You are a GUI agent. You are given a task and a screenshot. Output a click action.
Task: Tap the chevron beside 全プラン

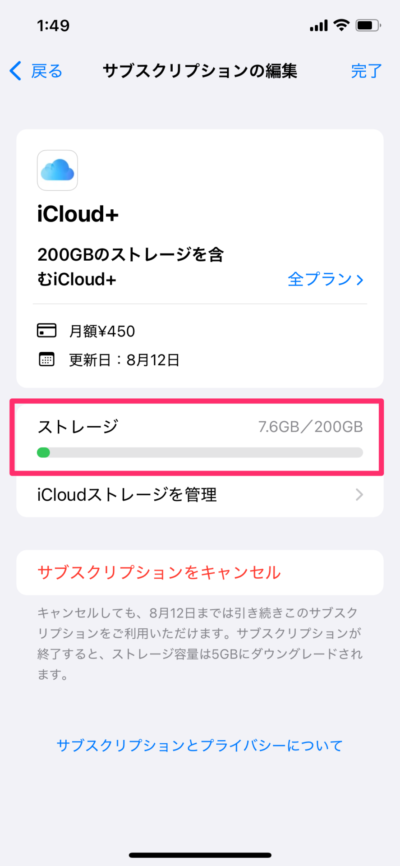(360, 280)
